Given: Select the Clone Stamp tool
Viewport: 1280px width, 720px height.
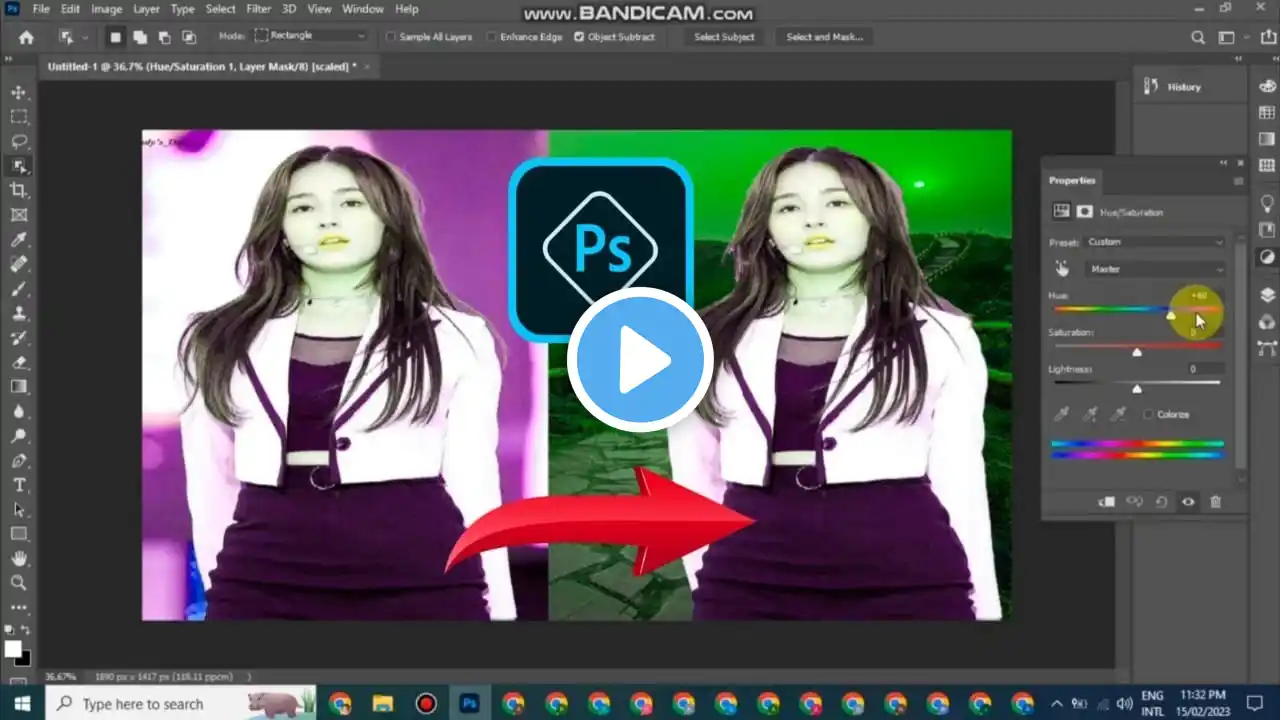Looking at the screenshot, I should point(18,313).
